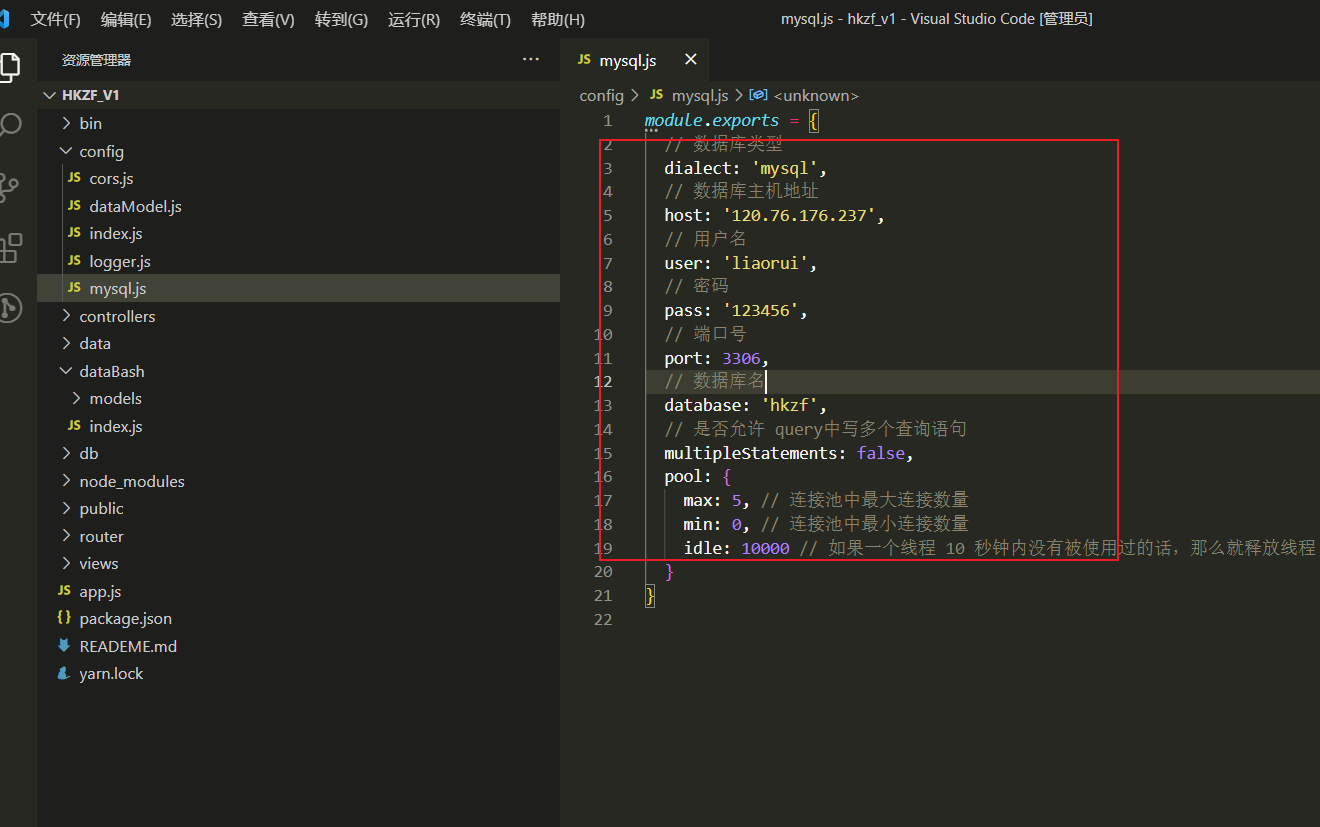Click module.exports on line 1

[712, 120]
